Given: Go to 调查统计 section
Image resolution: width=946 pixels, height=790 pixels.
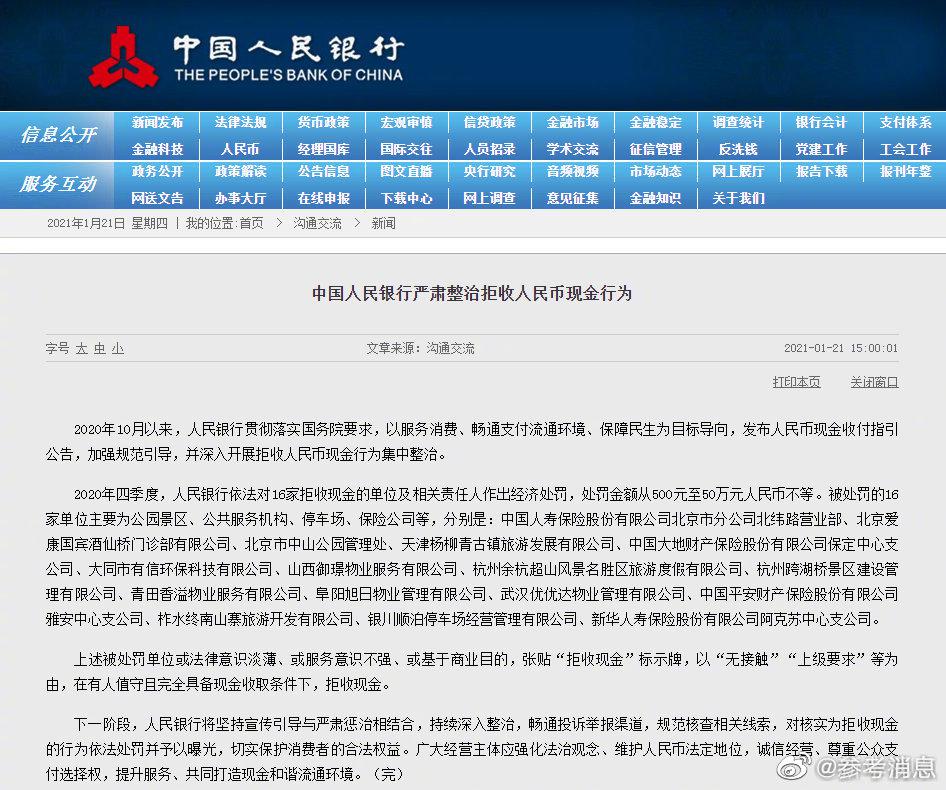Looking at the screenshot, I should click(x=738, y=123).
